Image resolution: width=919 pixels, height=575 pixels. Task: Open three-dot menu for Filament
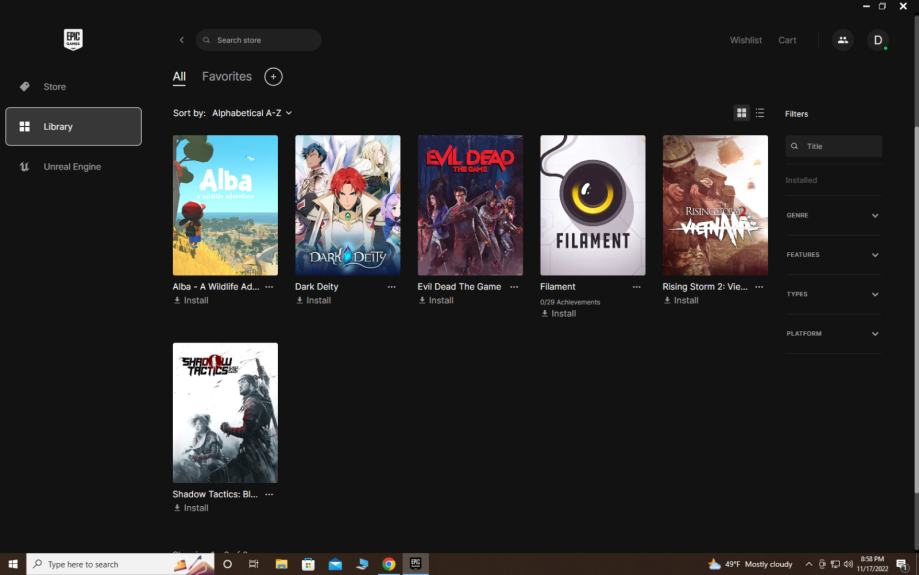click(x=636, y=287)
